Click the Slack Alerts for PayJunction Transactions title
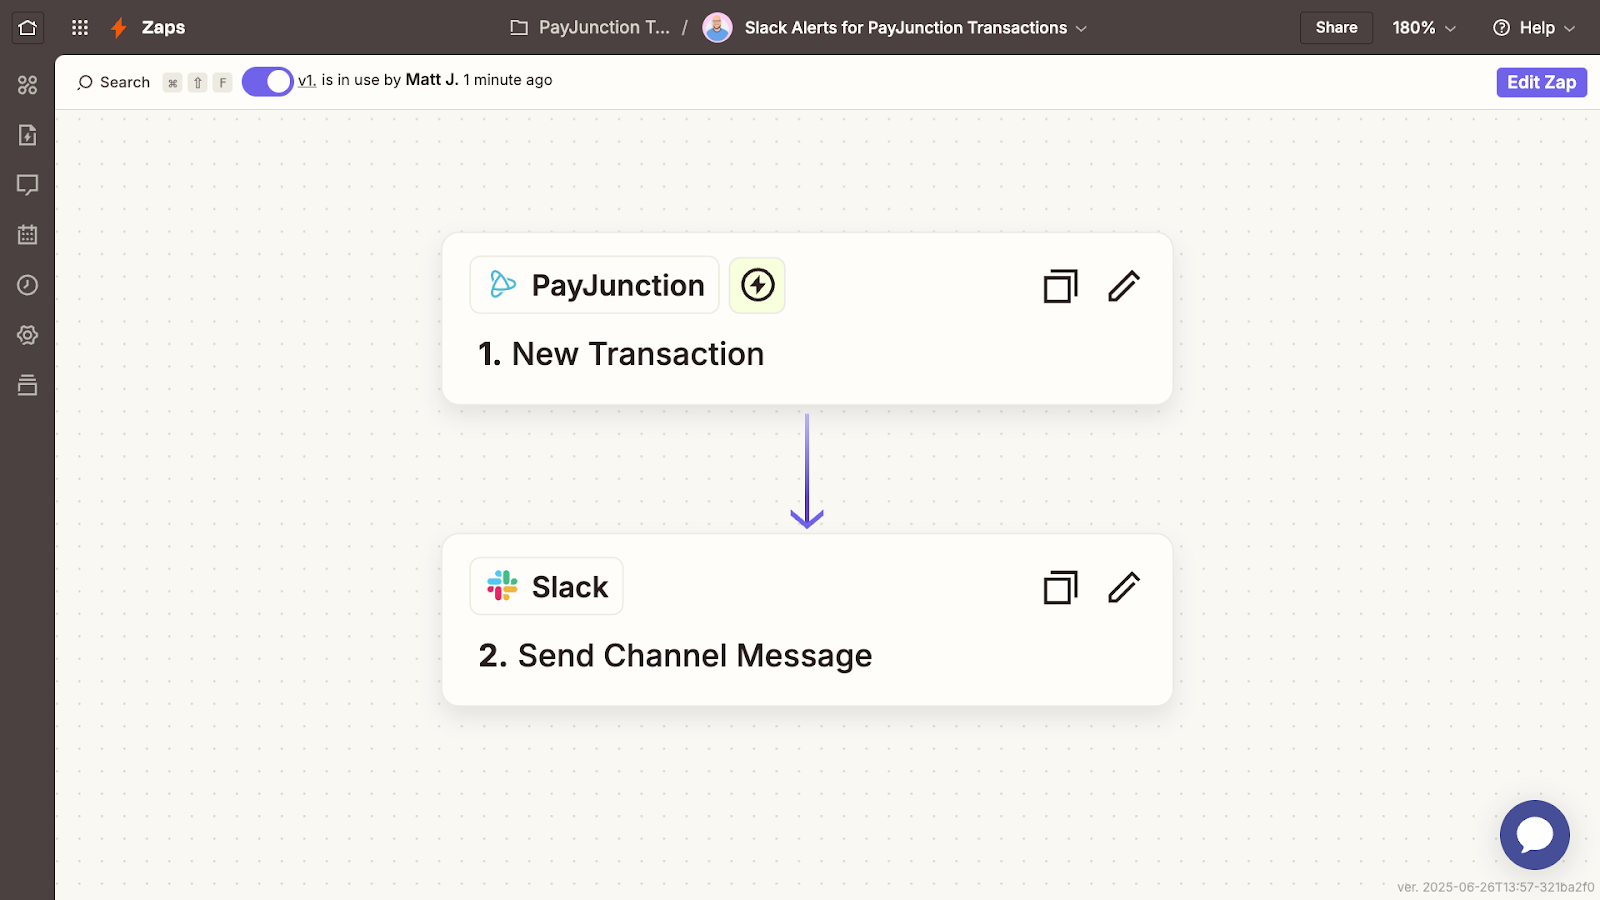Image resolution: width=1600 pixels, height=900 pixels. pyautogui.click(x=905, y=28)
